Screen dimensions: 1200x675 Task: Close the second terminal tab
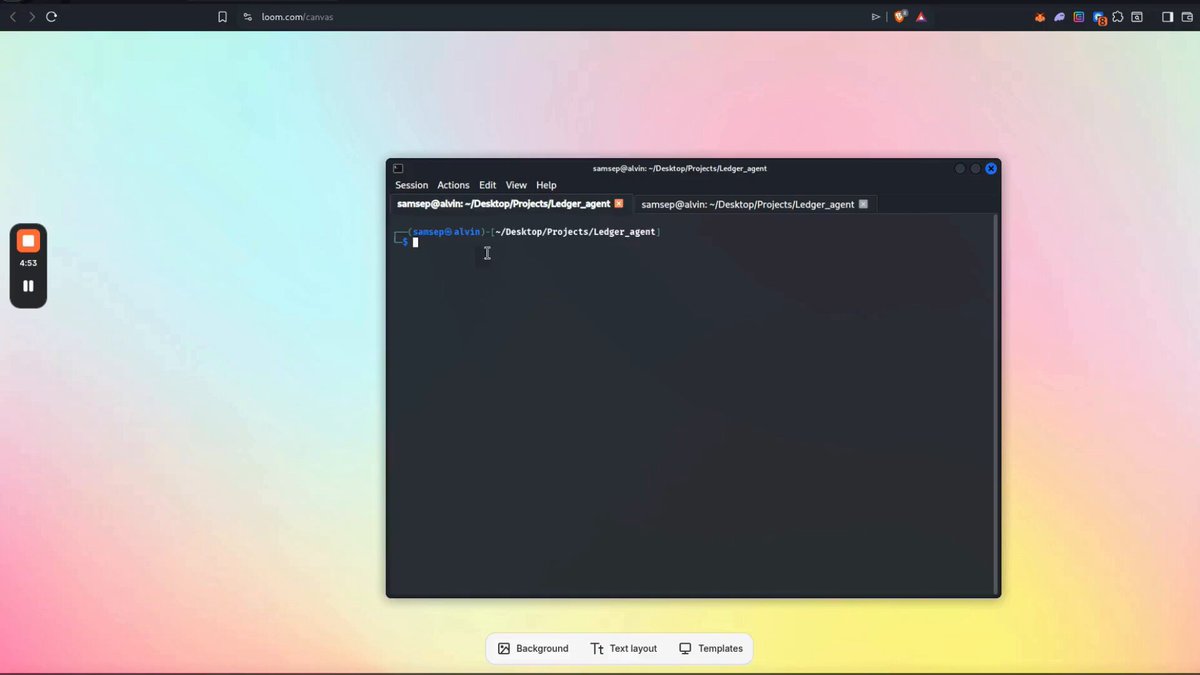click(863, 204)
